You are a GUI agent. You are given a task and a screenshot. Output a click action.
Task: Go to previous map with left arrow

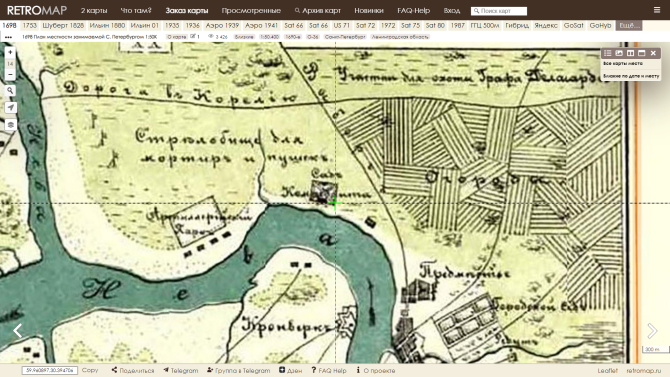click(17, 330)
